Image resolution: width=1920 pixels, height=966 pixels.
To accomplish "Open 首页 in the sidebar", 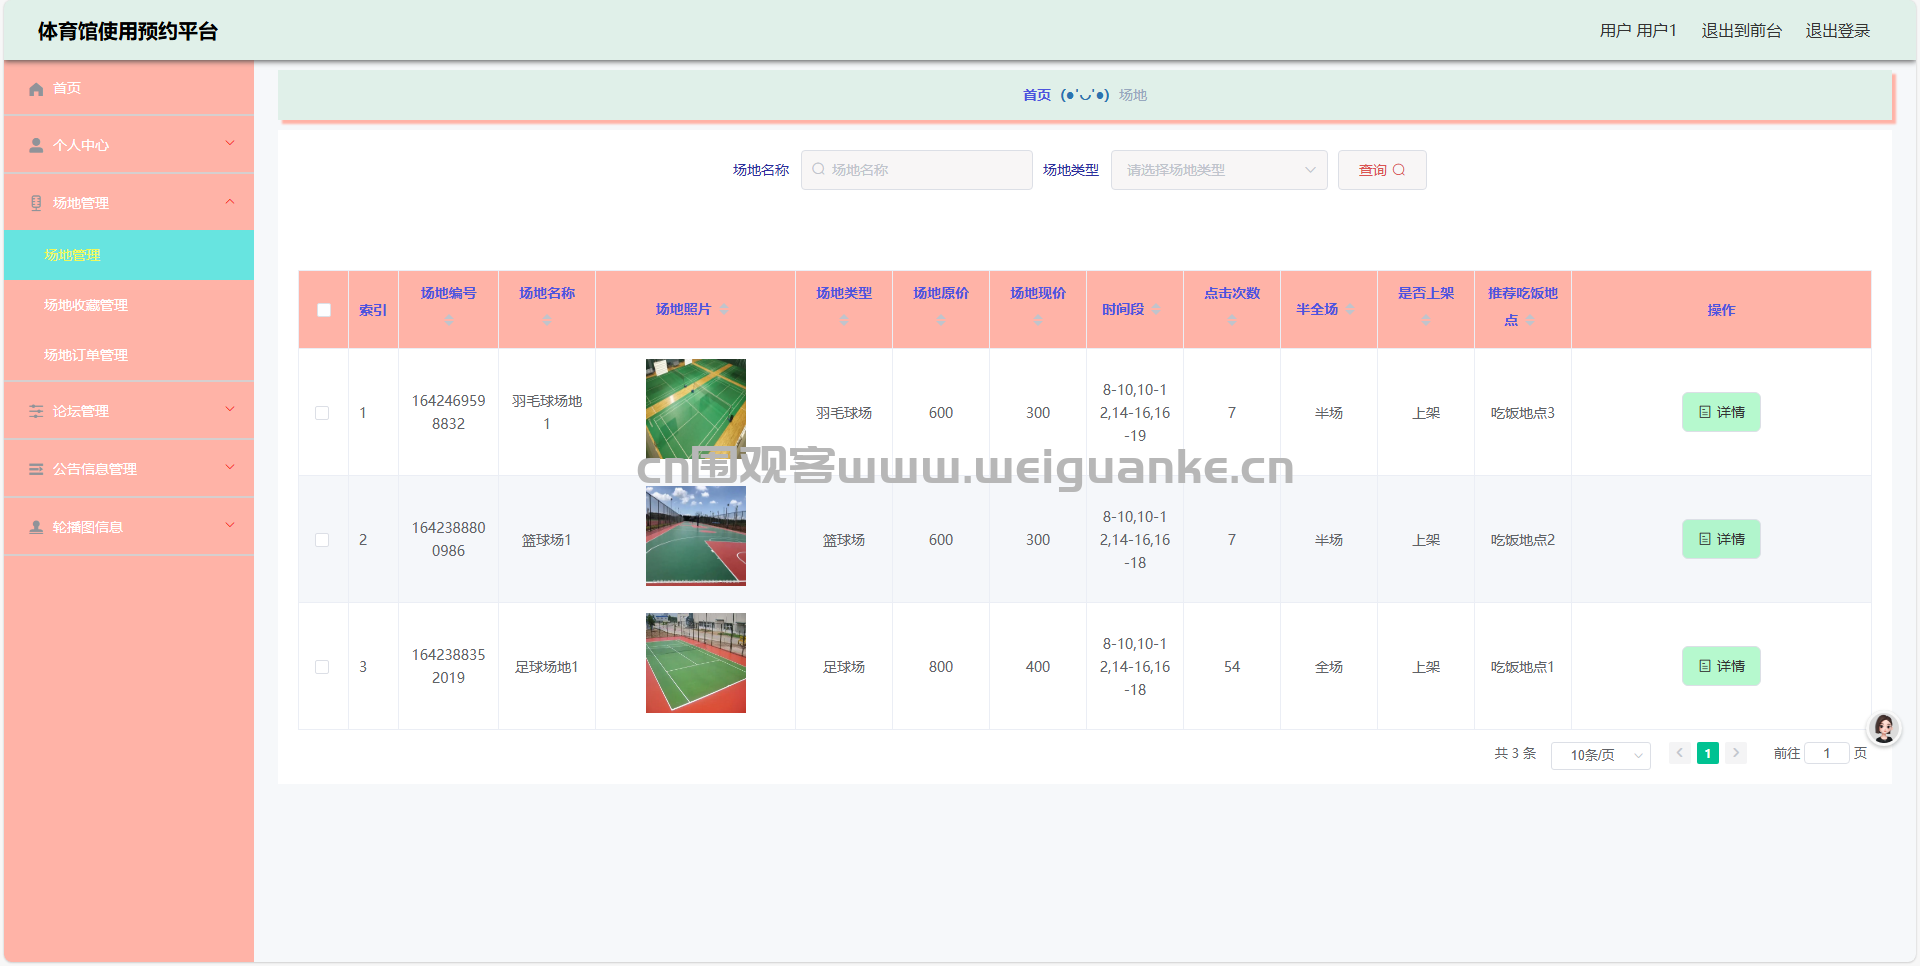I will tap(129, 88).
